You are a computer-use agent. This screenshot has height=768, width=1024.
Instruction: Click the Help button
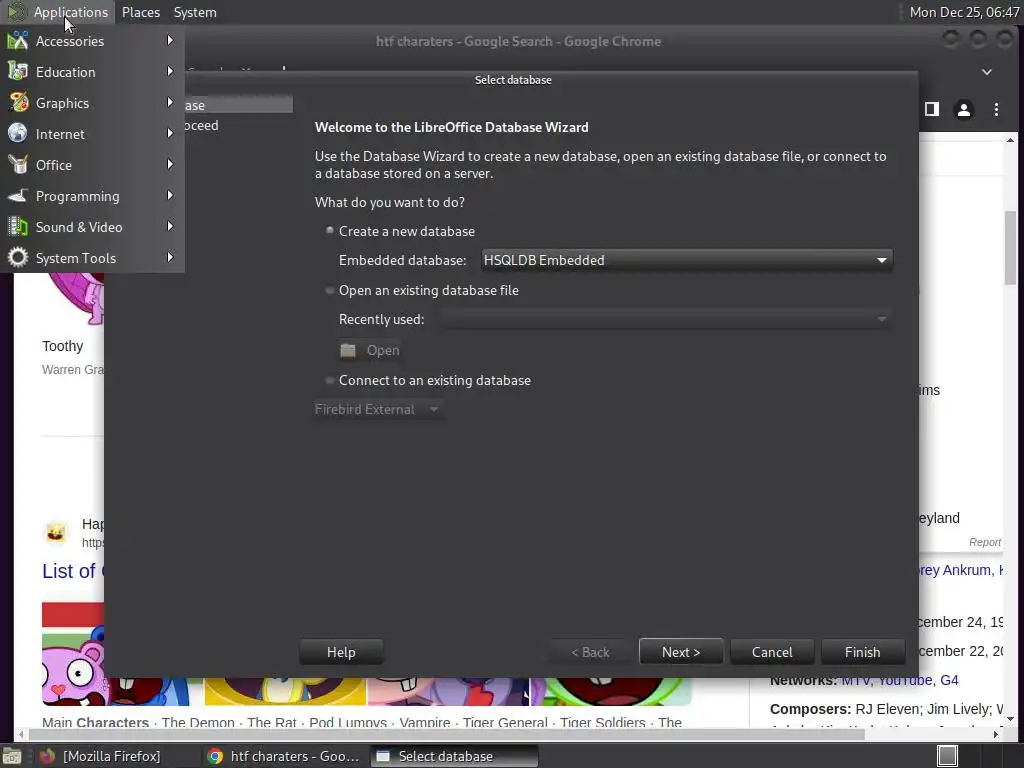point(341,652)
